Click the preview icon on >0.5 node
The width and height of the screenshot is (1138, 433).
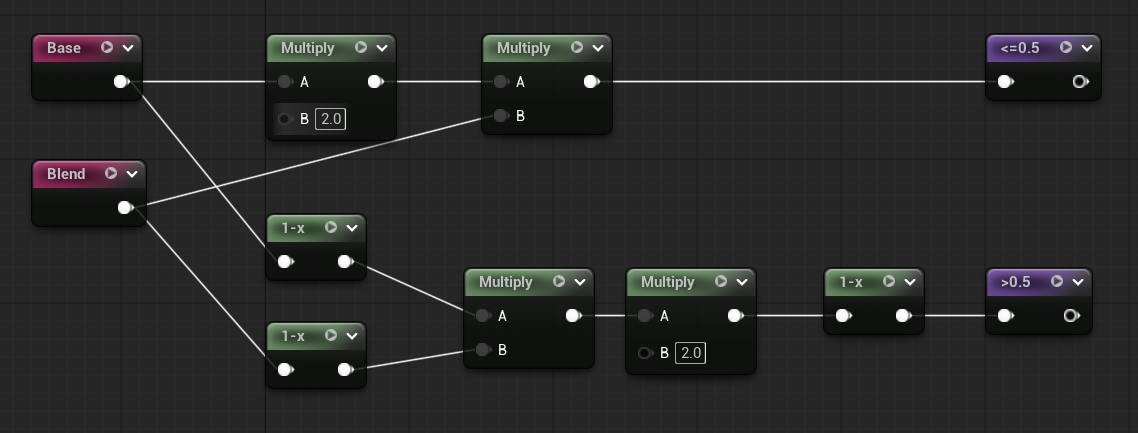pyautogui.click(x=1057, y=281)
